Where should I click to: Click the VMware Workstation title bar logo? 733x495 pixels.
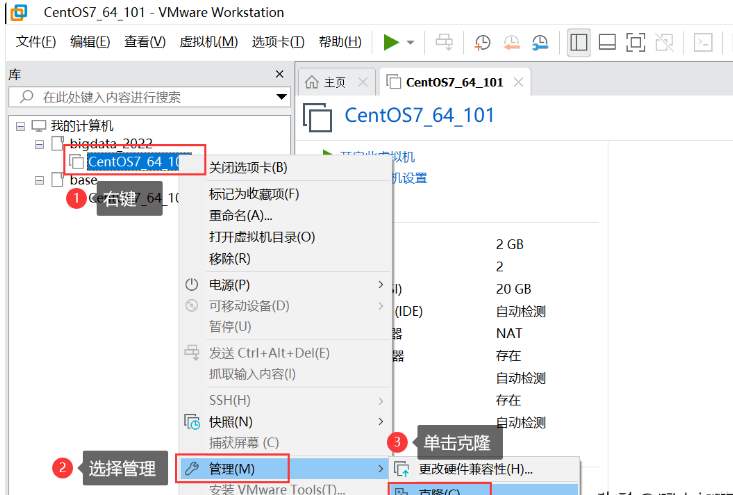click(19, 12)
